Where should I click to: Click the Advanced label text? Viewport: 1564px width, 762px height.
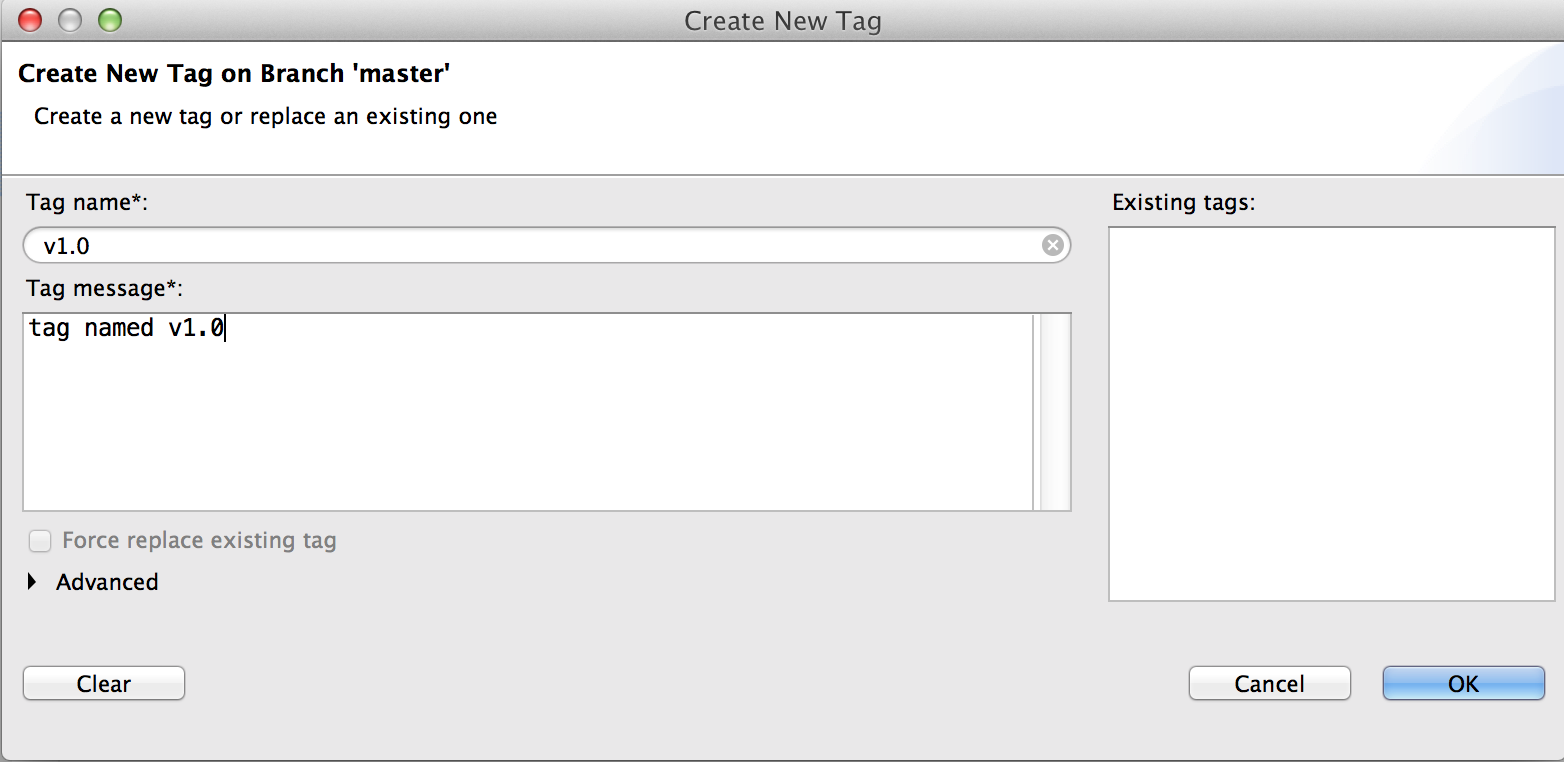[x=107, y=582]
